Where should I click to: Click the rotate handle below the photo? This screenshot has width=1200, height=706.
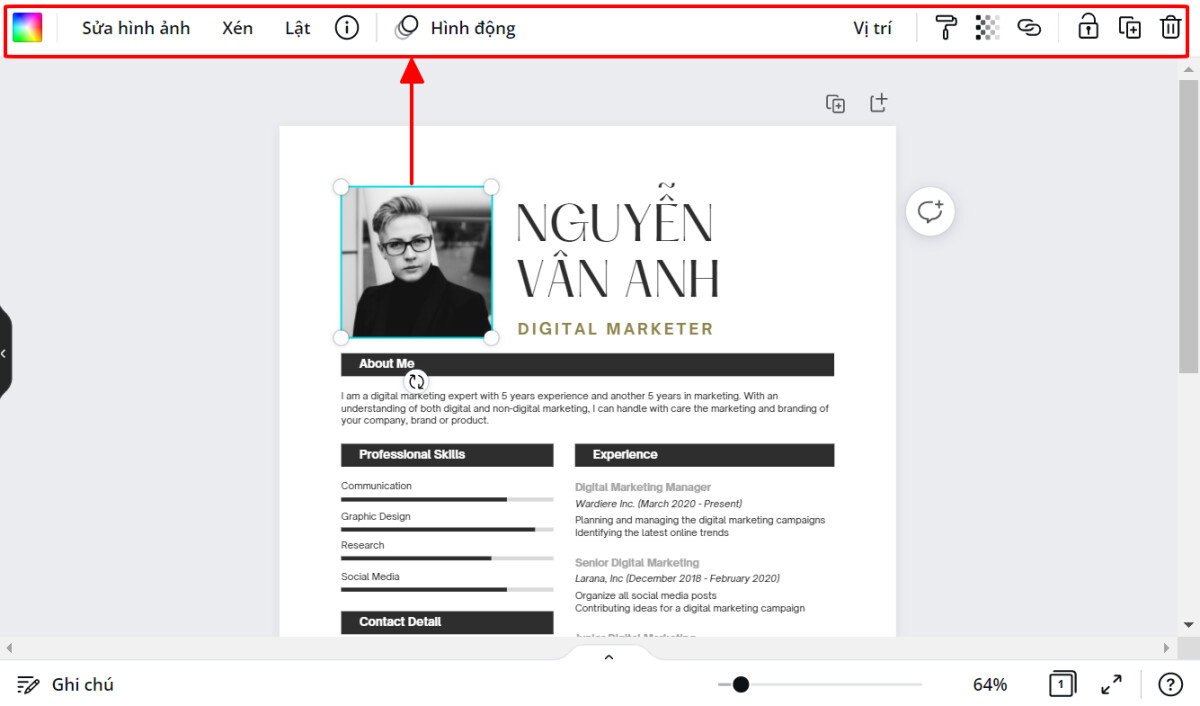point(416,381)
